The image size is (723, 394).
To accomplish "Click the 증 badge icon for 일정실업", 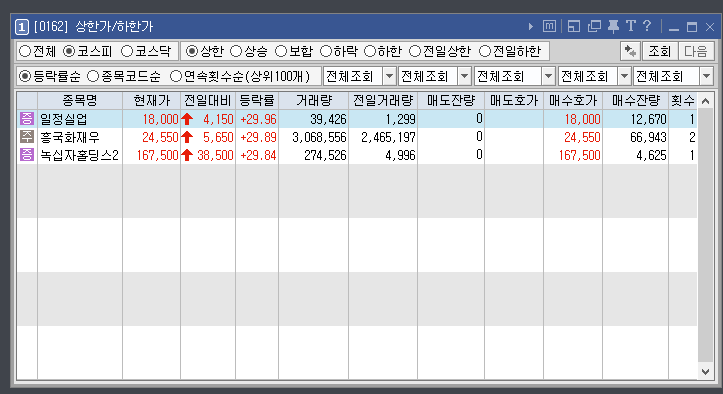I will pyautogui.click(x=27, y=119).
